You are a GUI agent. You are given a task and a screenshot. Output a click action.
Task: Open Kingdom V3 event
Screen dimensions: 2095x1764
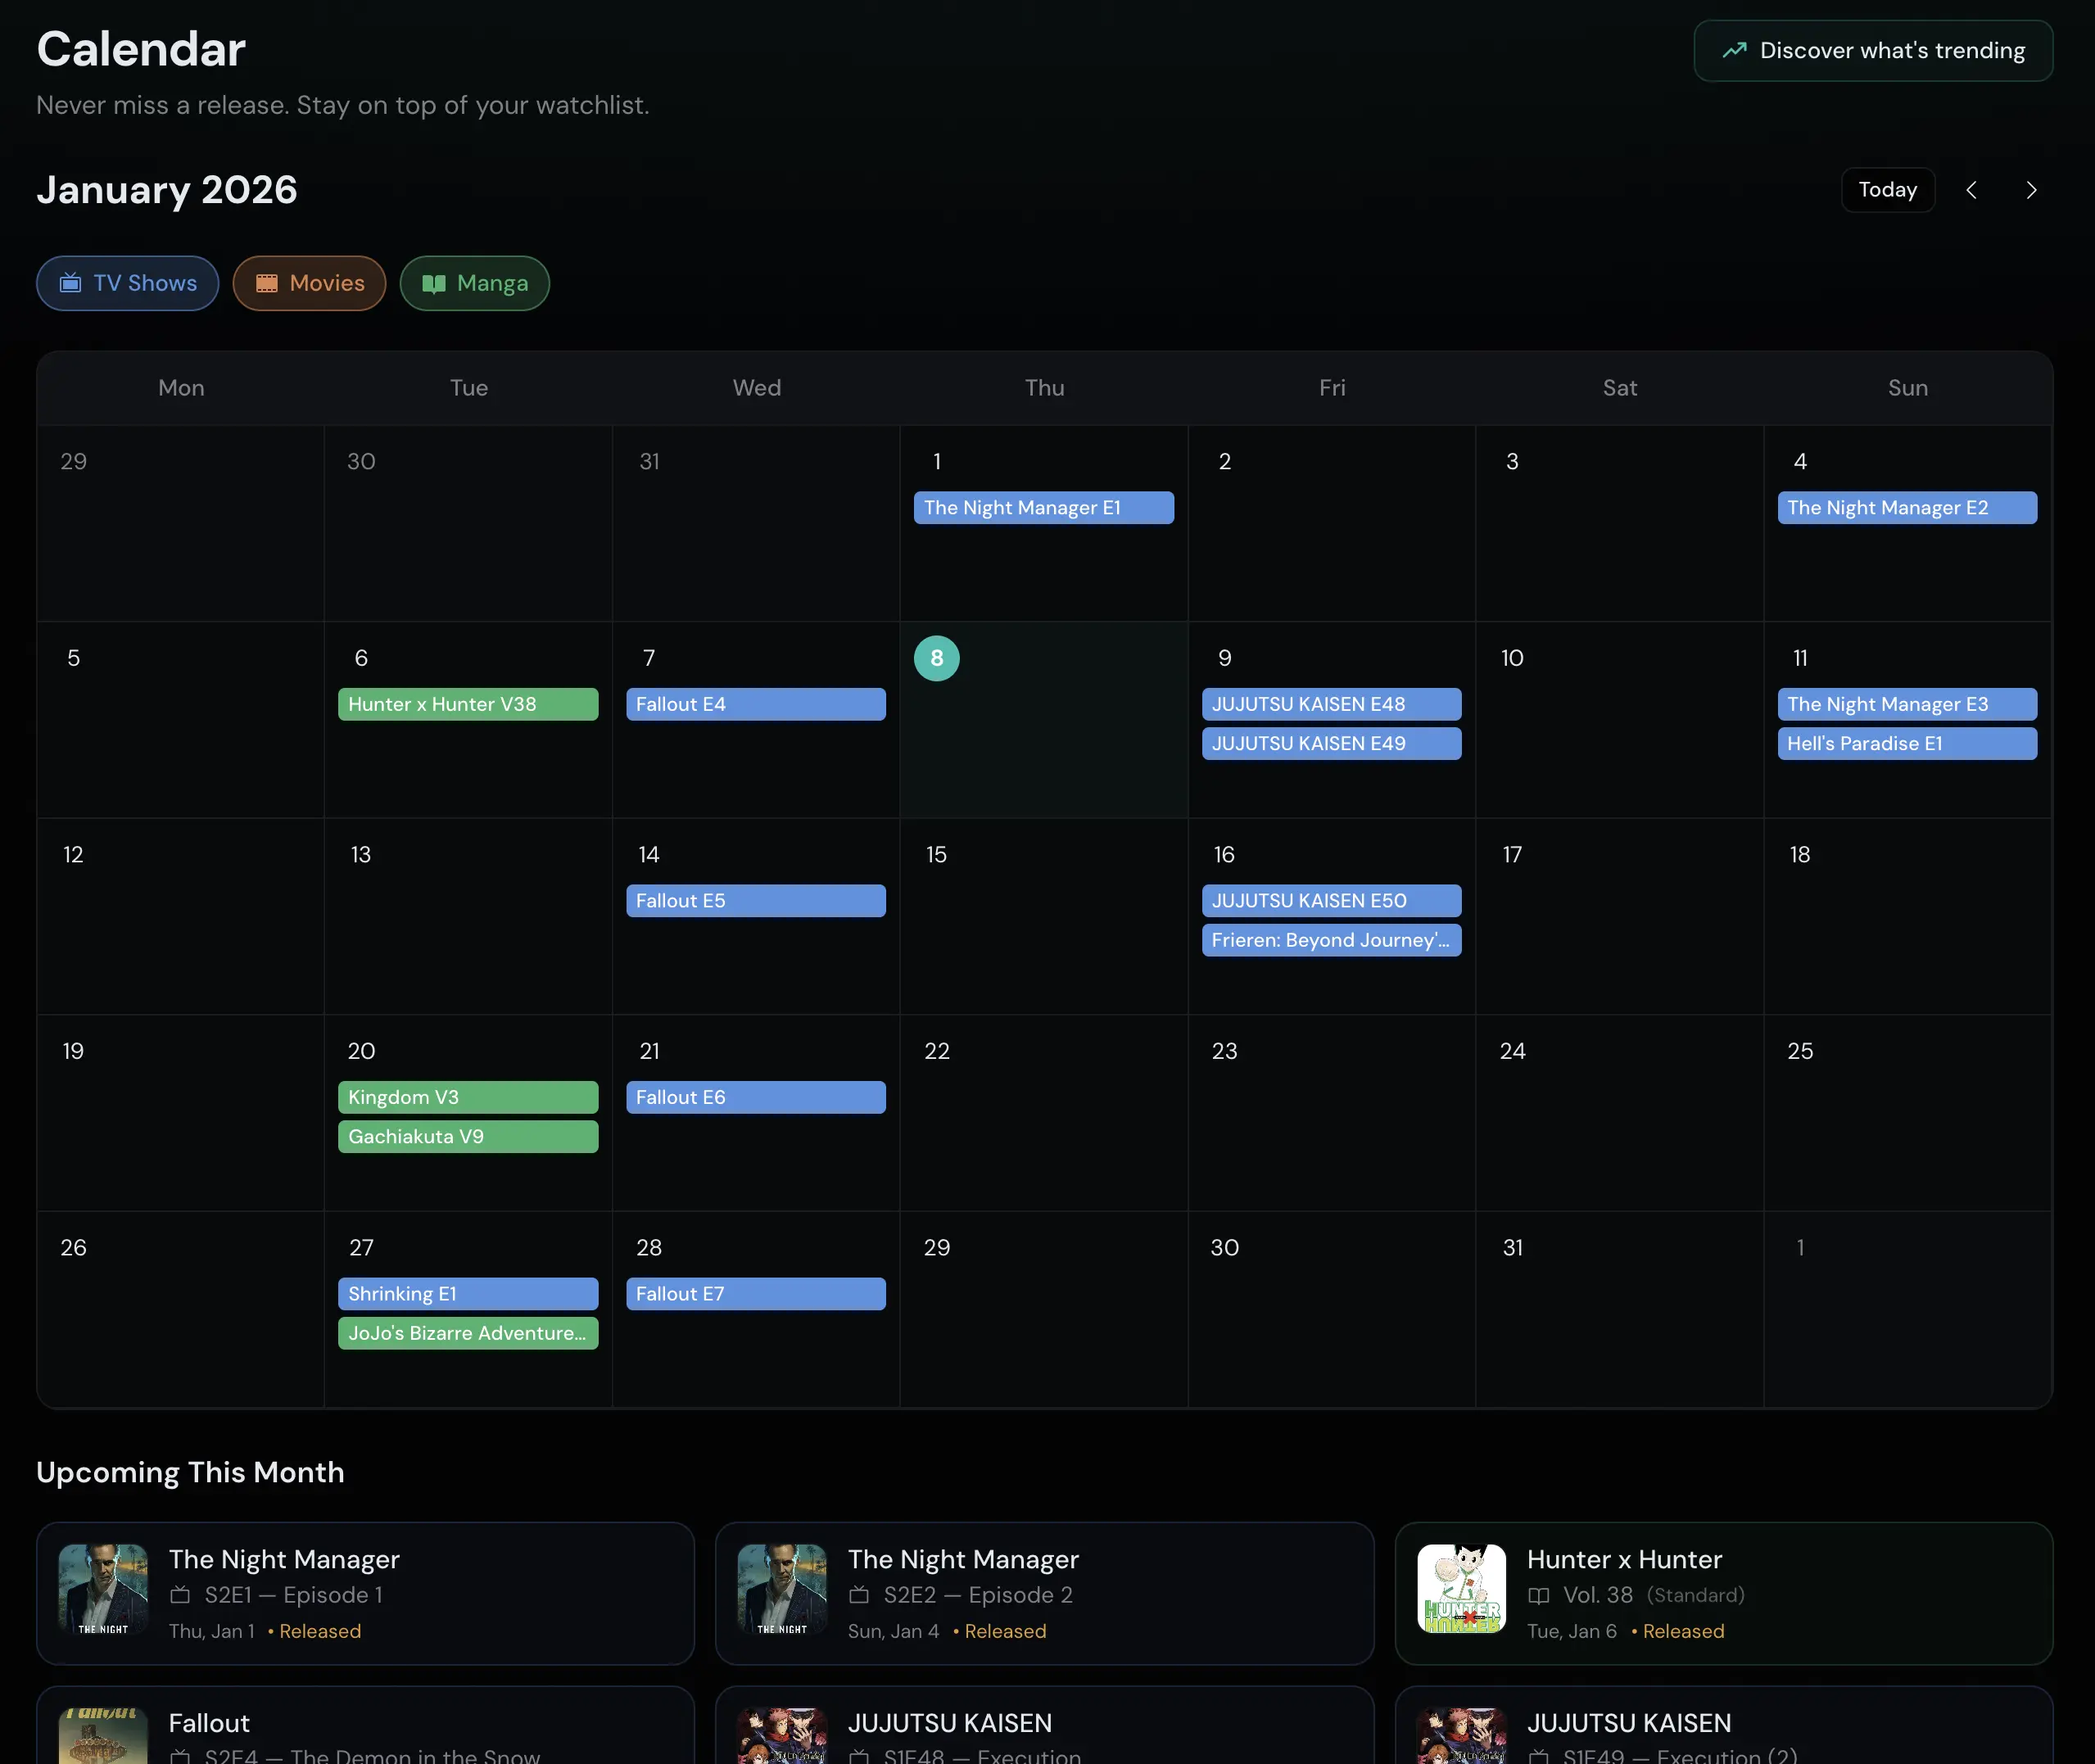point(468,1097)
